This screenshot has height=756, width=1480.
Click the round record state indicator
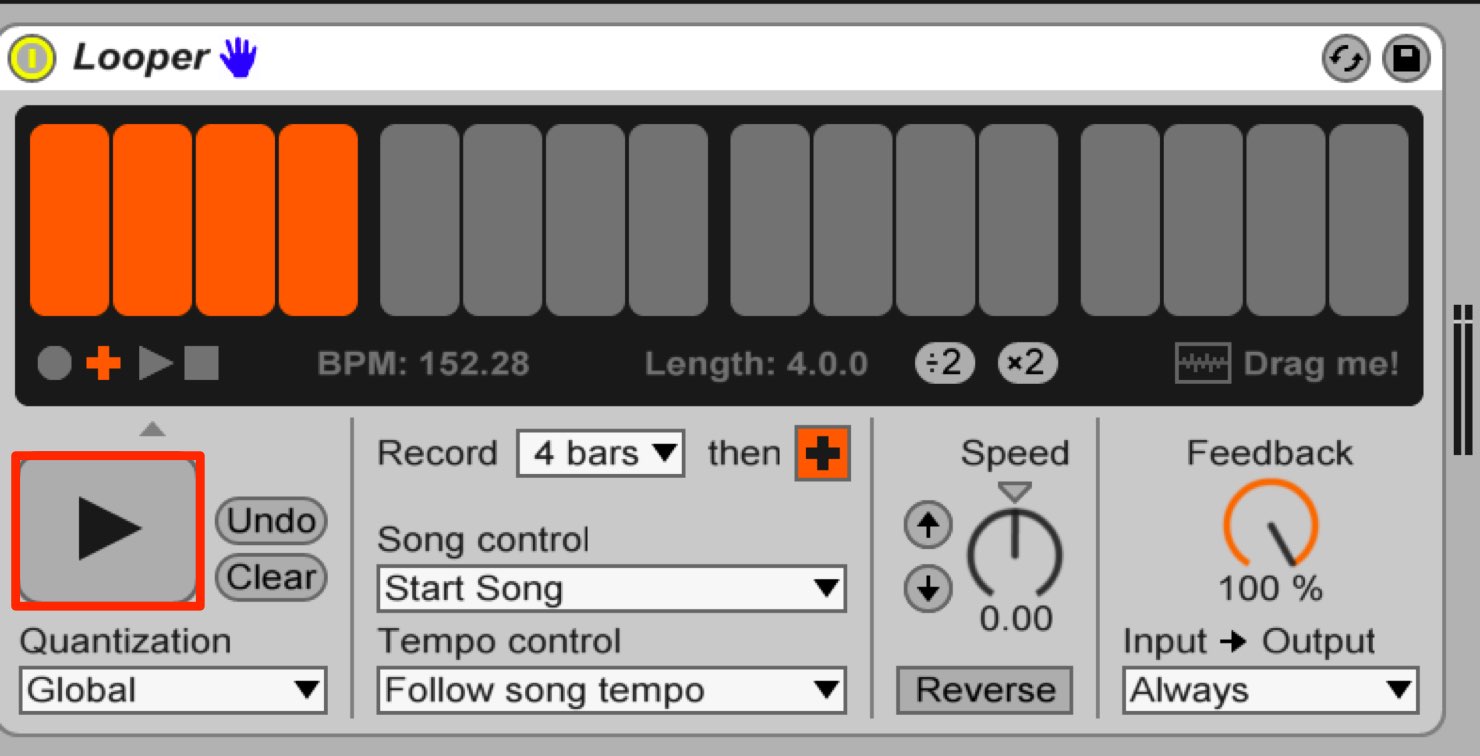point(55,364)
